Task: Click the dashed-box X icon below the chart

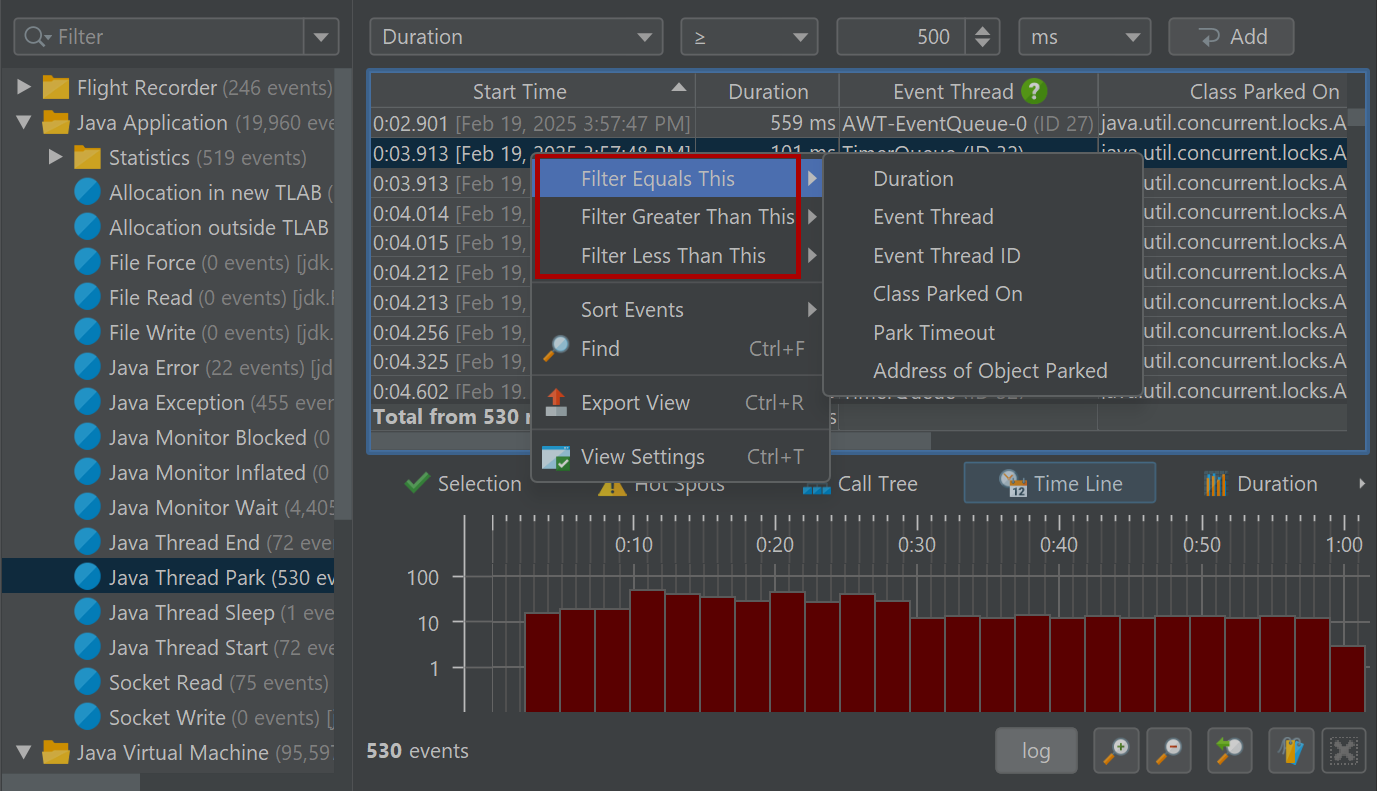Action: coord(1344,750)
